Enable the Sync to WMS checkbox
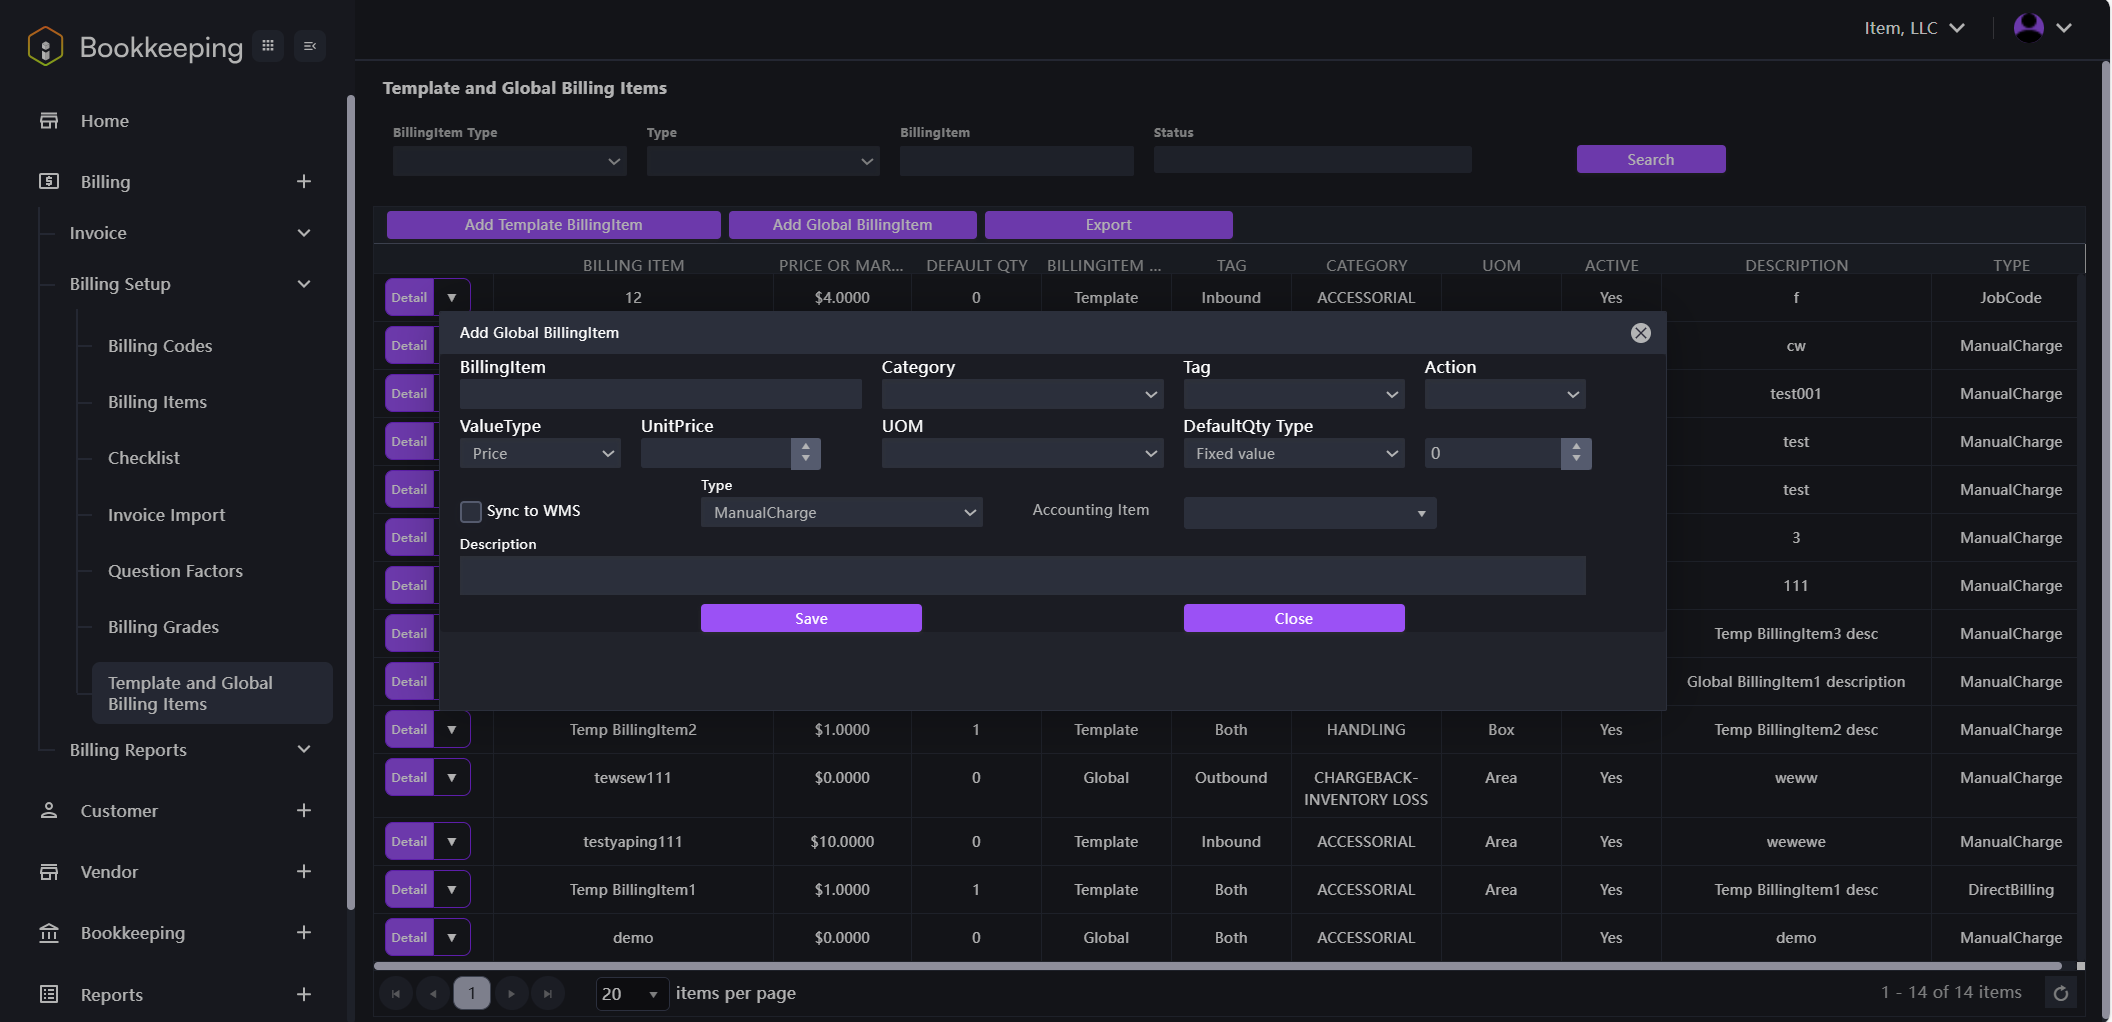 470,511
